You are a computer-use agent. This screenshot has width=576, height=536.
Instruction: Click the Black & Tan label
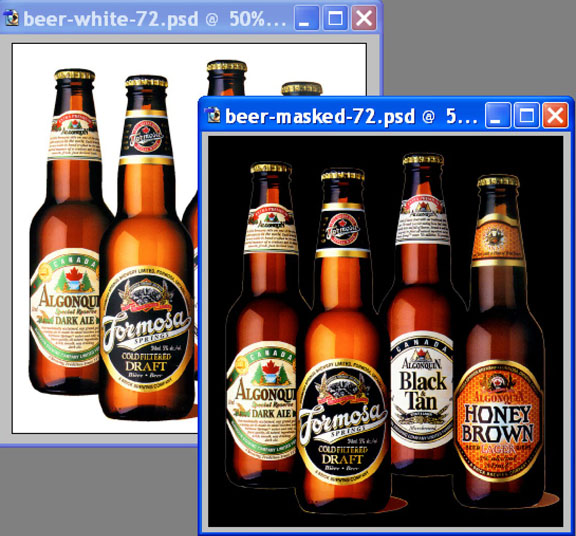tap(422, 390)
